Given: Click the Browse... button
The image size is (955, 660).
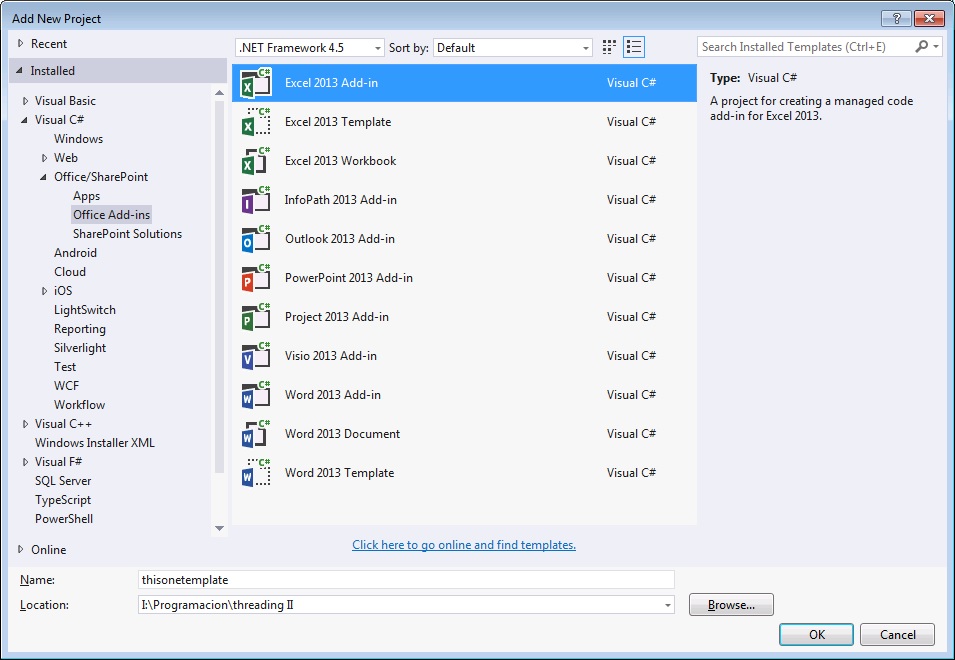Looking at the screenshot, I should (x=731, y=605).
